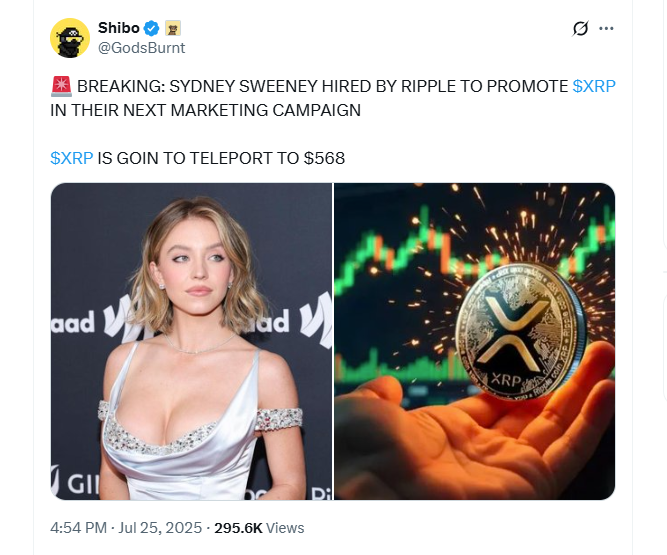Open the Grok explain-post icon
667x555 pixels.
[x=580, y=29]
